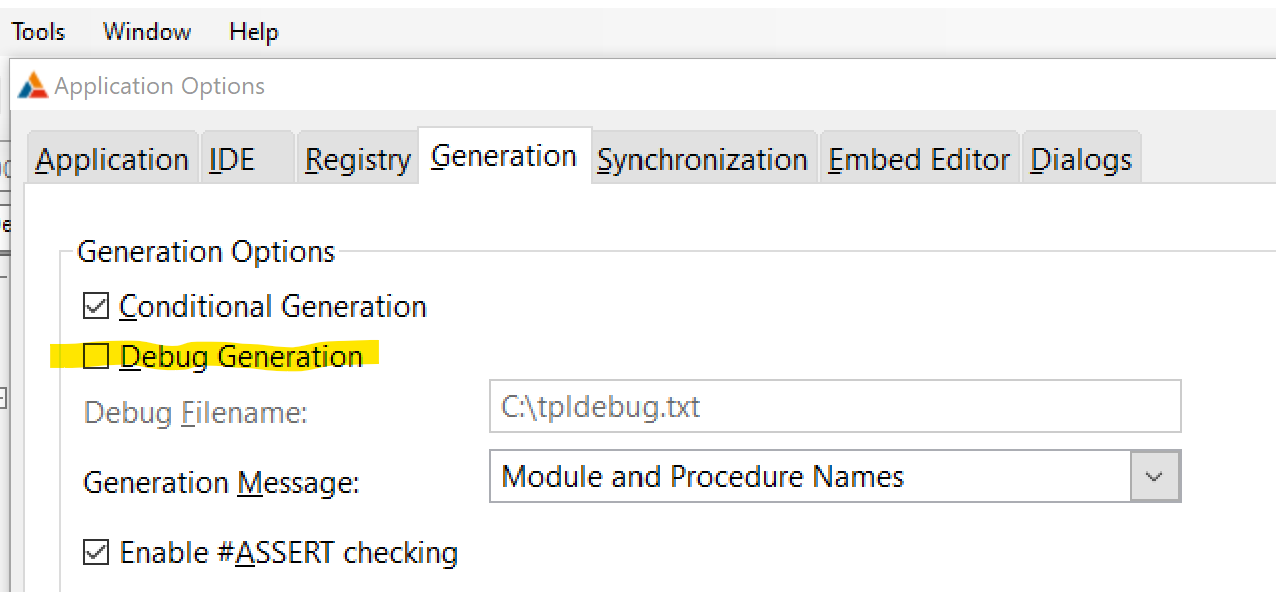
Task: Click the Application Options title bar
Action: pyautogui.click(x=600, y=86)
